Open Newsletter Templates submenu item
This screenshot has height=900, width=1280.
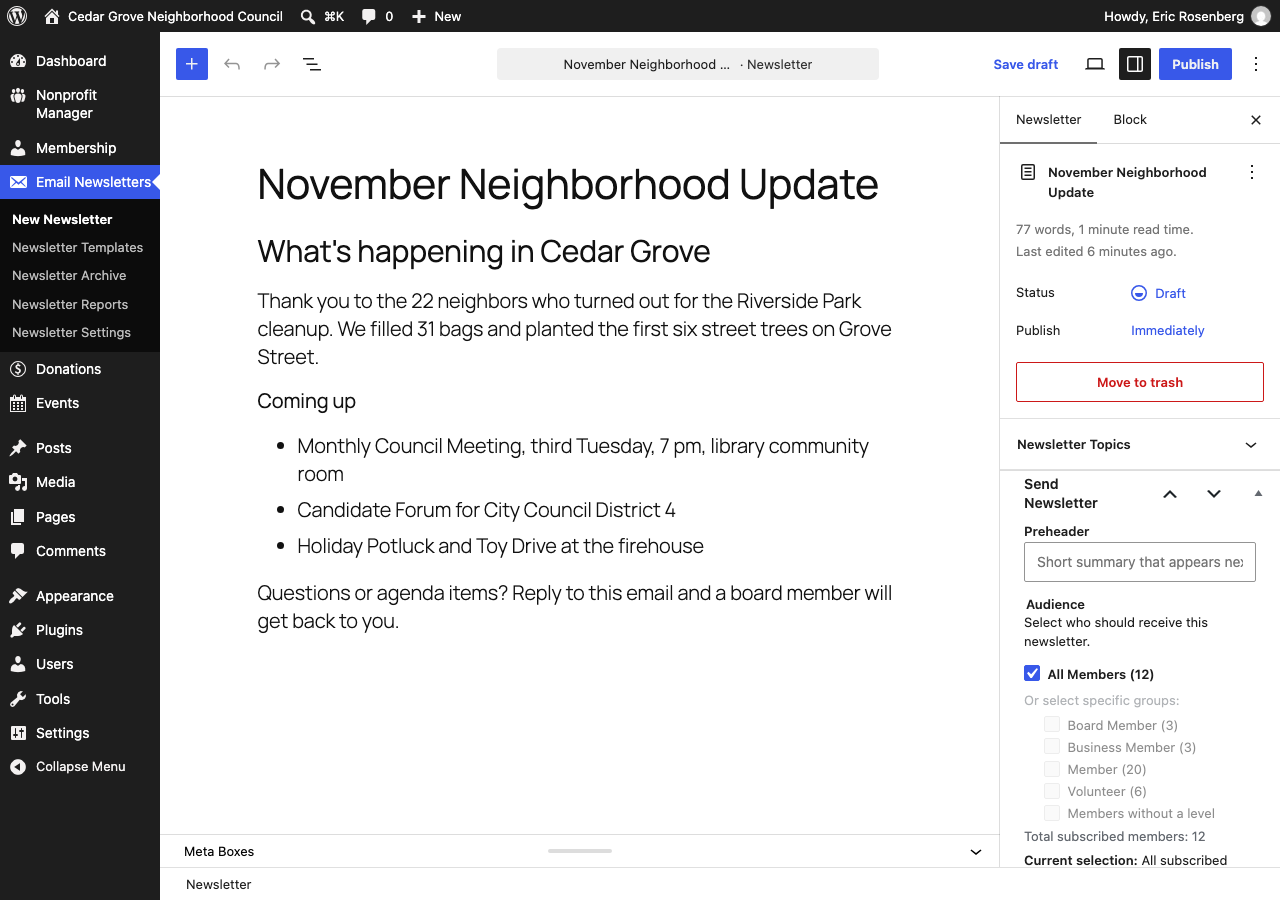click(x=78, y=247)
